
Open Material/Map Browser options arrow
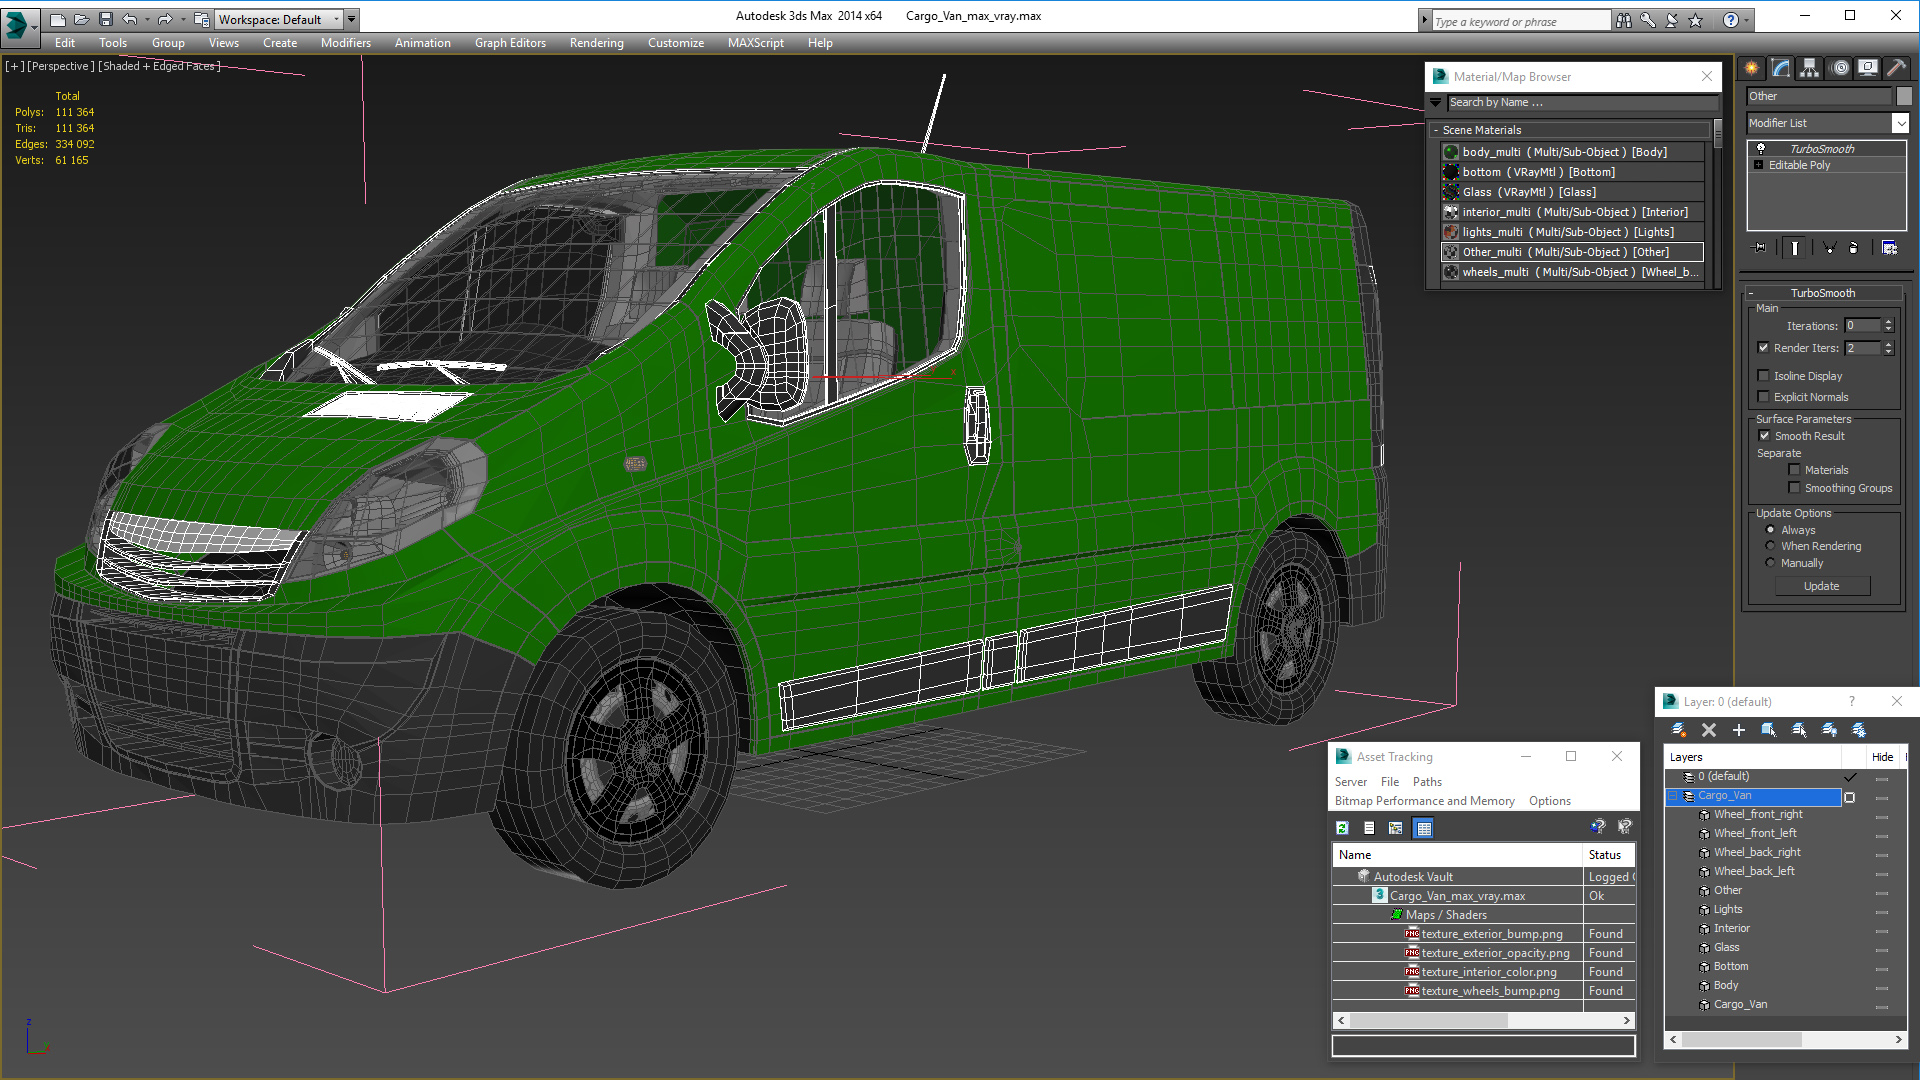click(x=1436, y=102)
